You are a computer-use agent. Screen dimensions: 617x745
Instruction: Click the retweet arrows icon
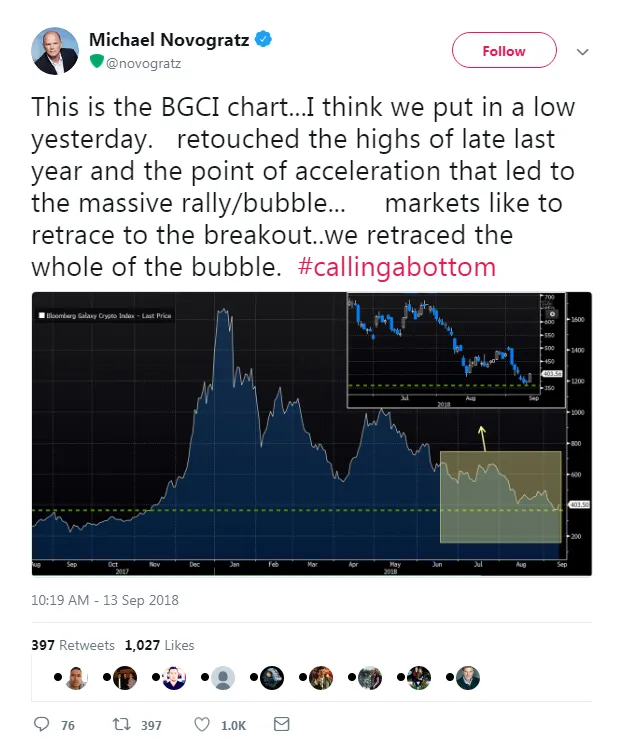[121, 724]
